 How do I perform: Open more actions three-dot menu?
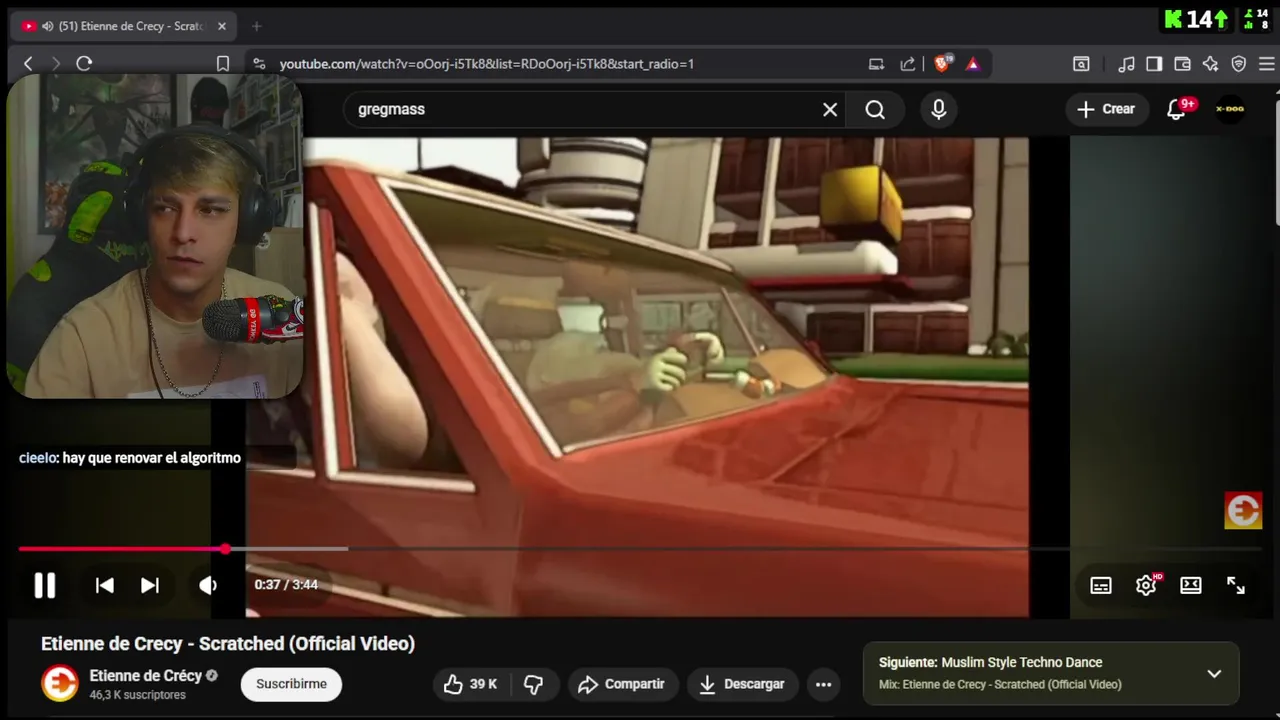click(x=823, y=684)
